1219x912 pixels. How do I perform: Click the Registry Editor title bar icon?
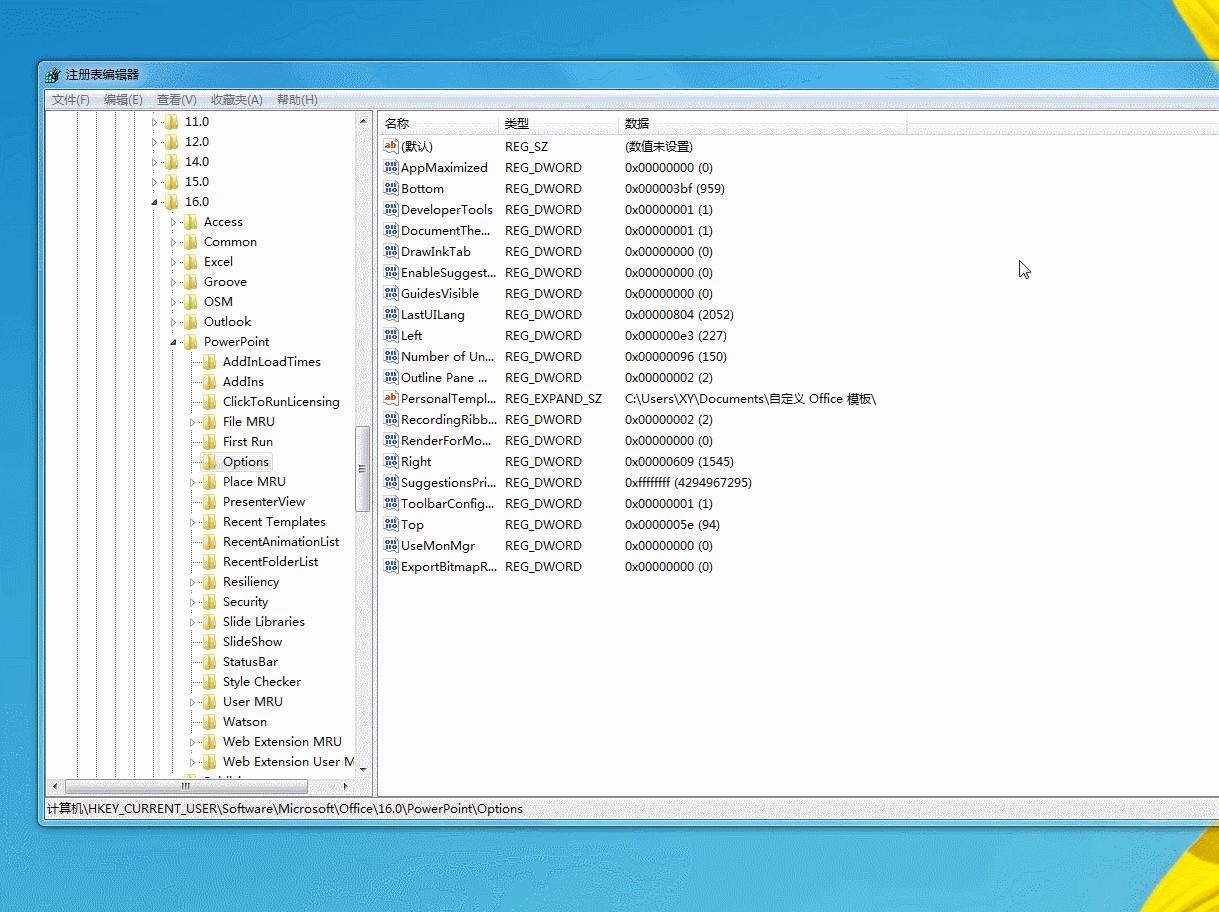53,75
